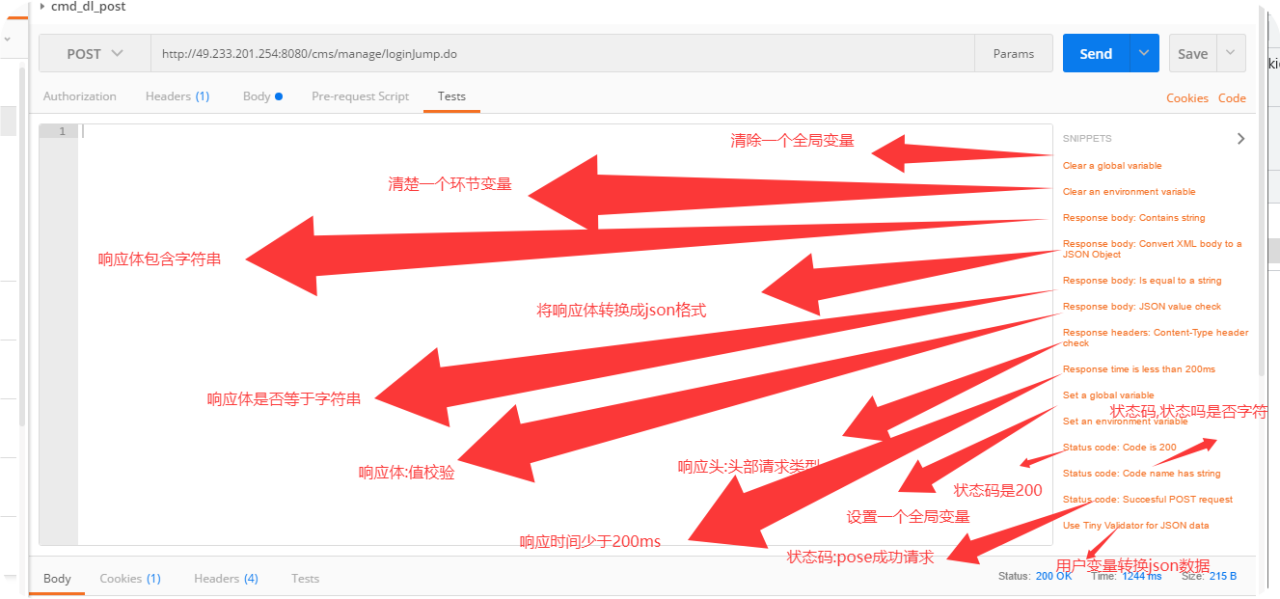This screenshot has width=1280, height=599.
Task: Insert snippet Response body: Is equal to a string
Action: (1142, 281)
